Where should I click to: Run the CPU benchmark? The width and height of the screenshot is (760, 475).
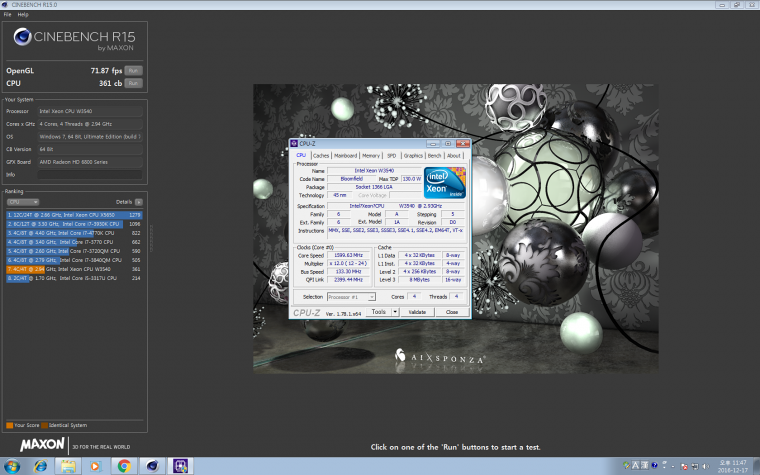tap(133, 83)
